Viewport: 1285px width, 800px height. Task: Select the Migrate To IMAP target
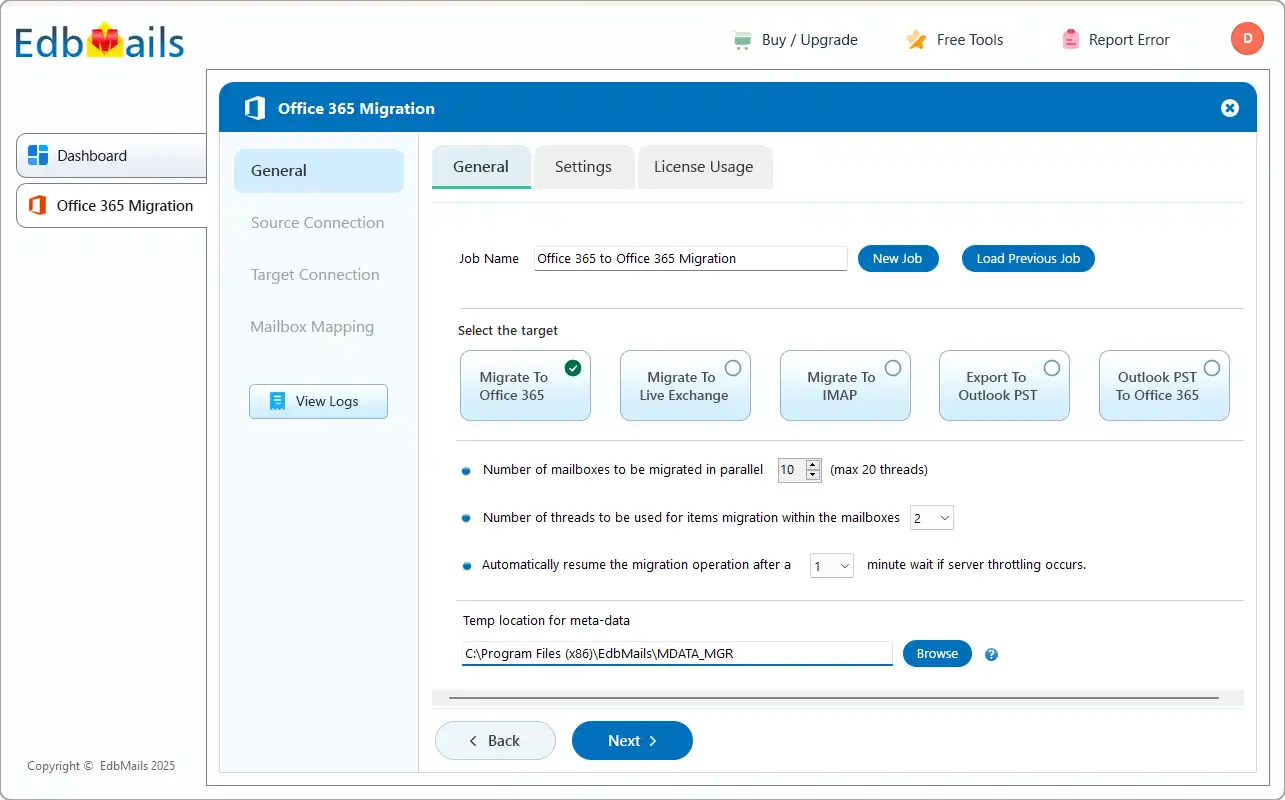(845, 385)
